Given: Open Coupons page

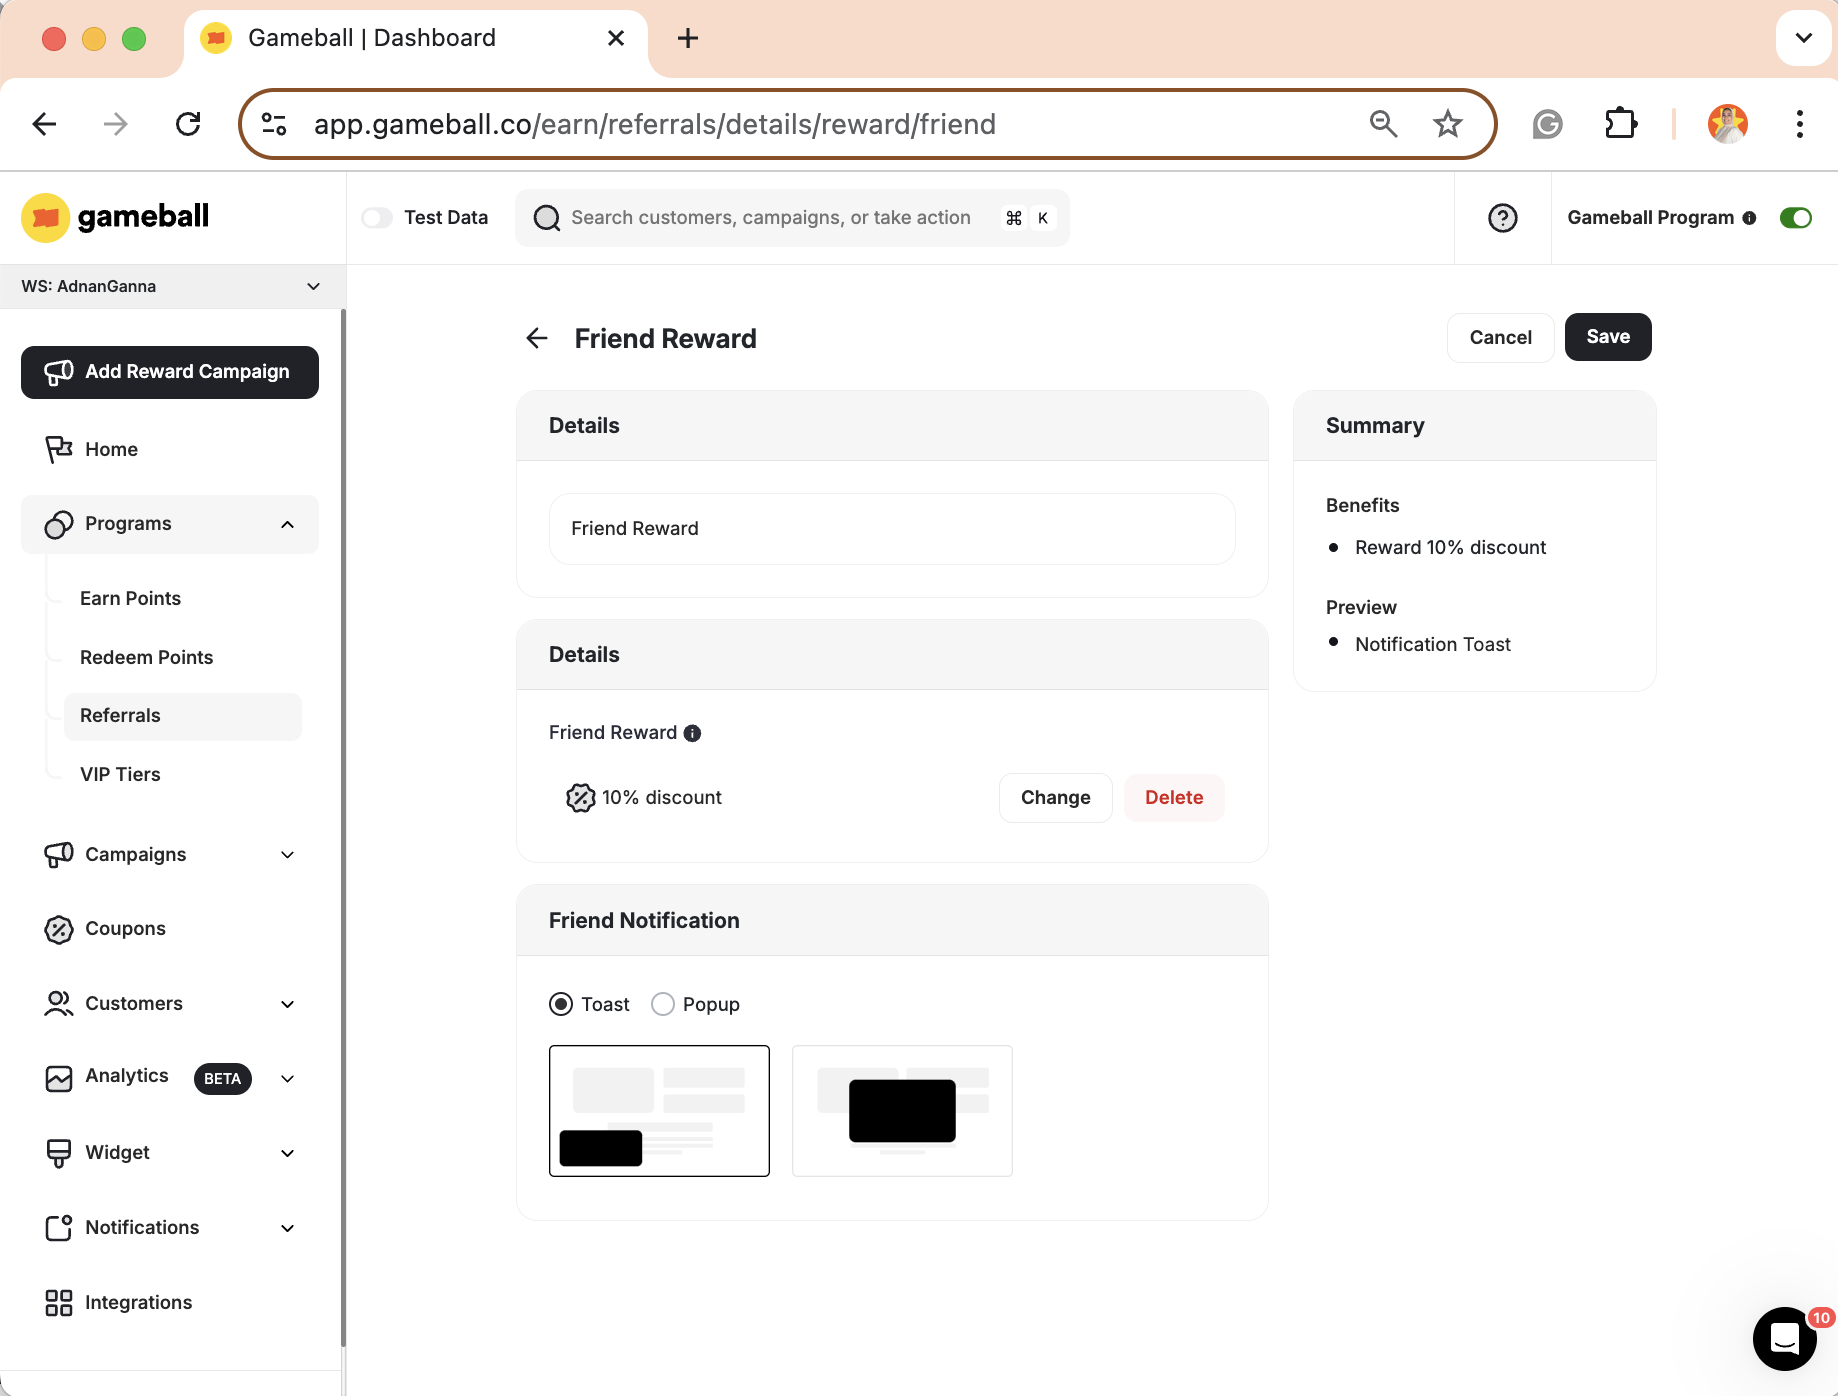Looking at the screenshot, I should tap(125, 929).
